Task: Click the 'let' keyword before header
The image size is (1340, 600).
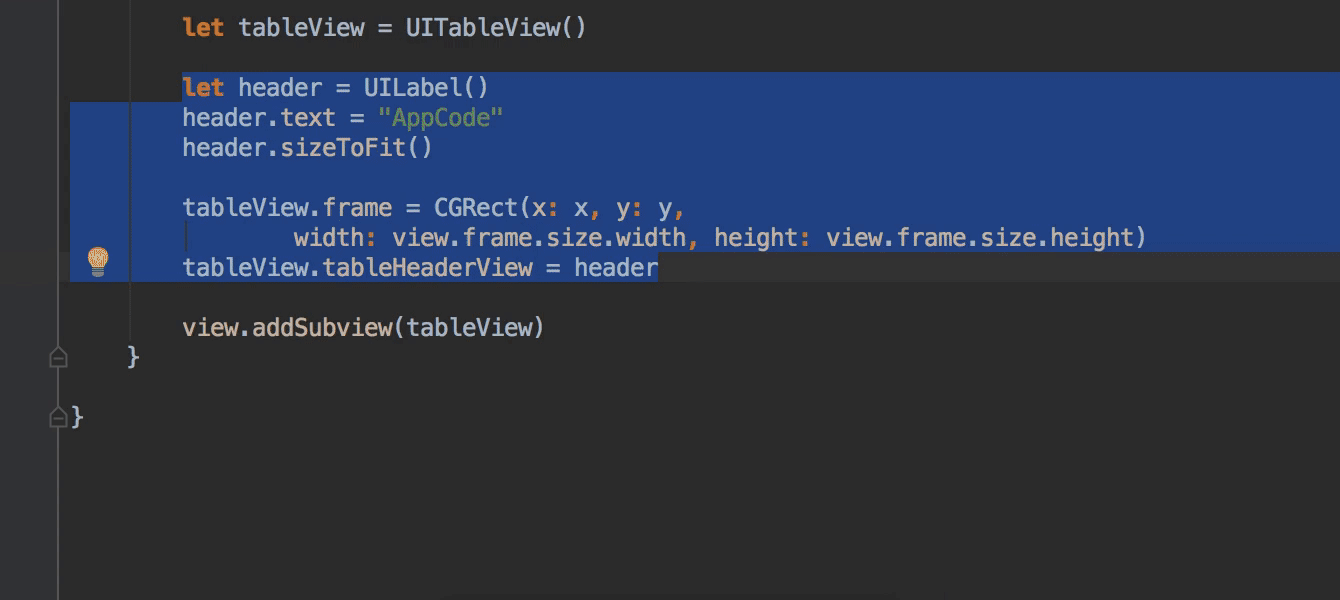Action: pyautogui.click(x=203, y=88)
